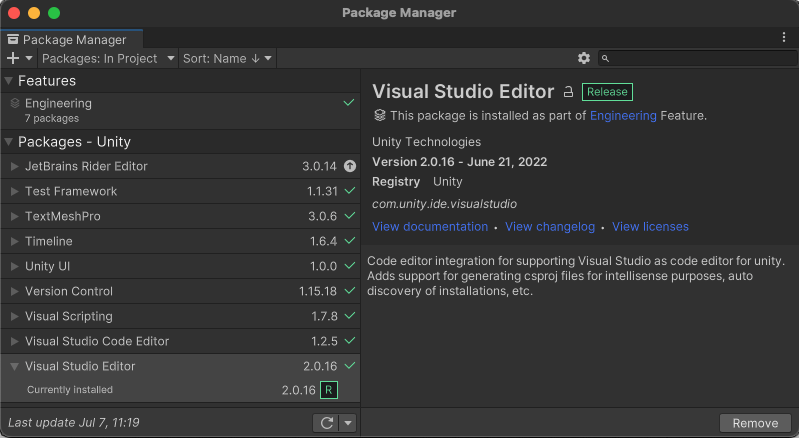Click the update-available arrow for JetBrains Rider
The width and height of the screenshot is (799, 438).
tap(350, 166)
